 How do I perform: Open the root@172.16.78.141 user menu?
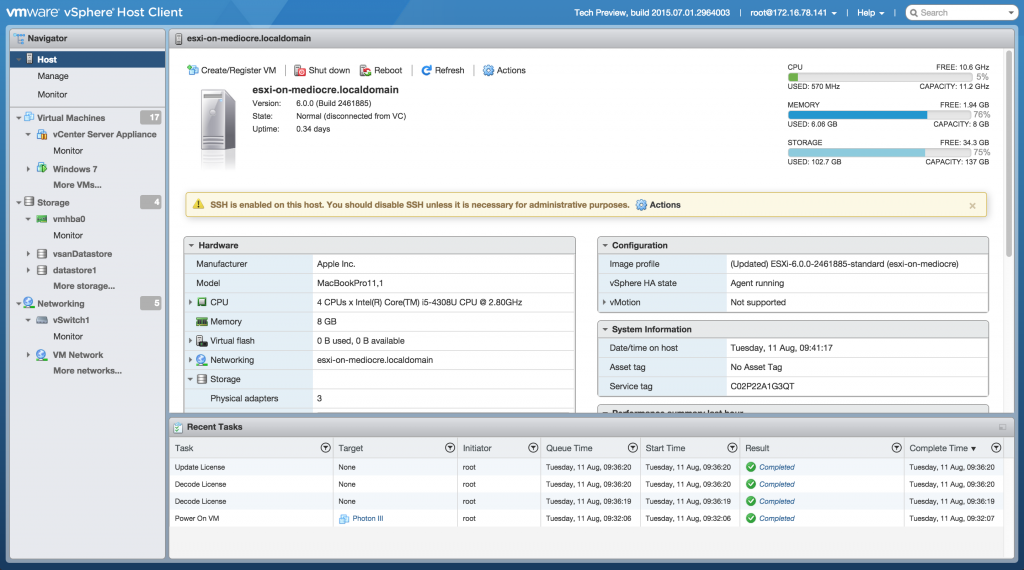(x=793, y=13)
